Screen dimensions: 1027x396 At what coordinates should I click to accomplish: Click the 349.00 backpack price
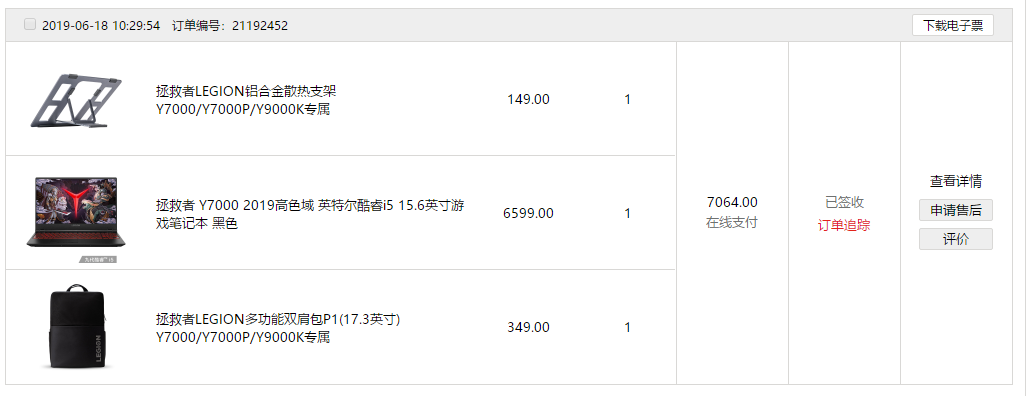[x=528, y=327]
